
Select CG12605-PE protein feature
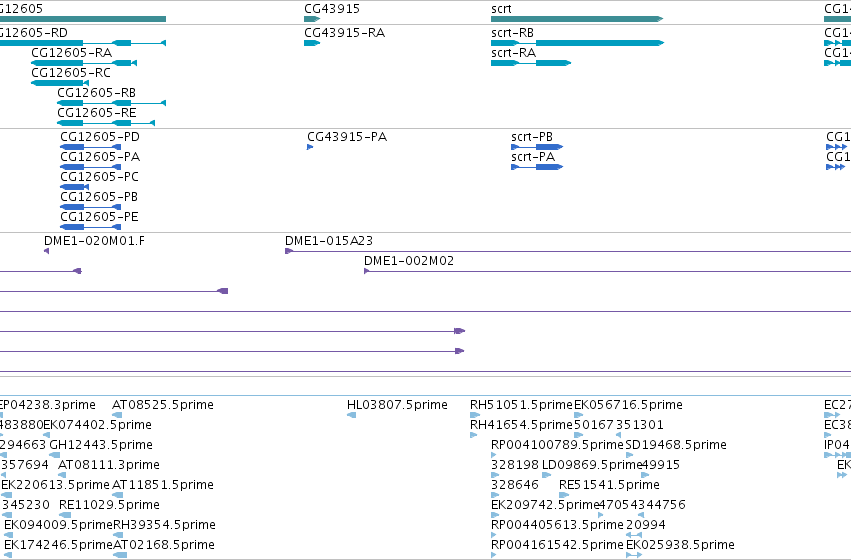91,227
